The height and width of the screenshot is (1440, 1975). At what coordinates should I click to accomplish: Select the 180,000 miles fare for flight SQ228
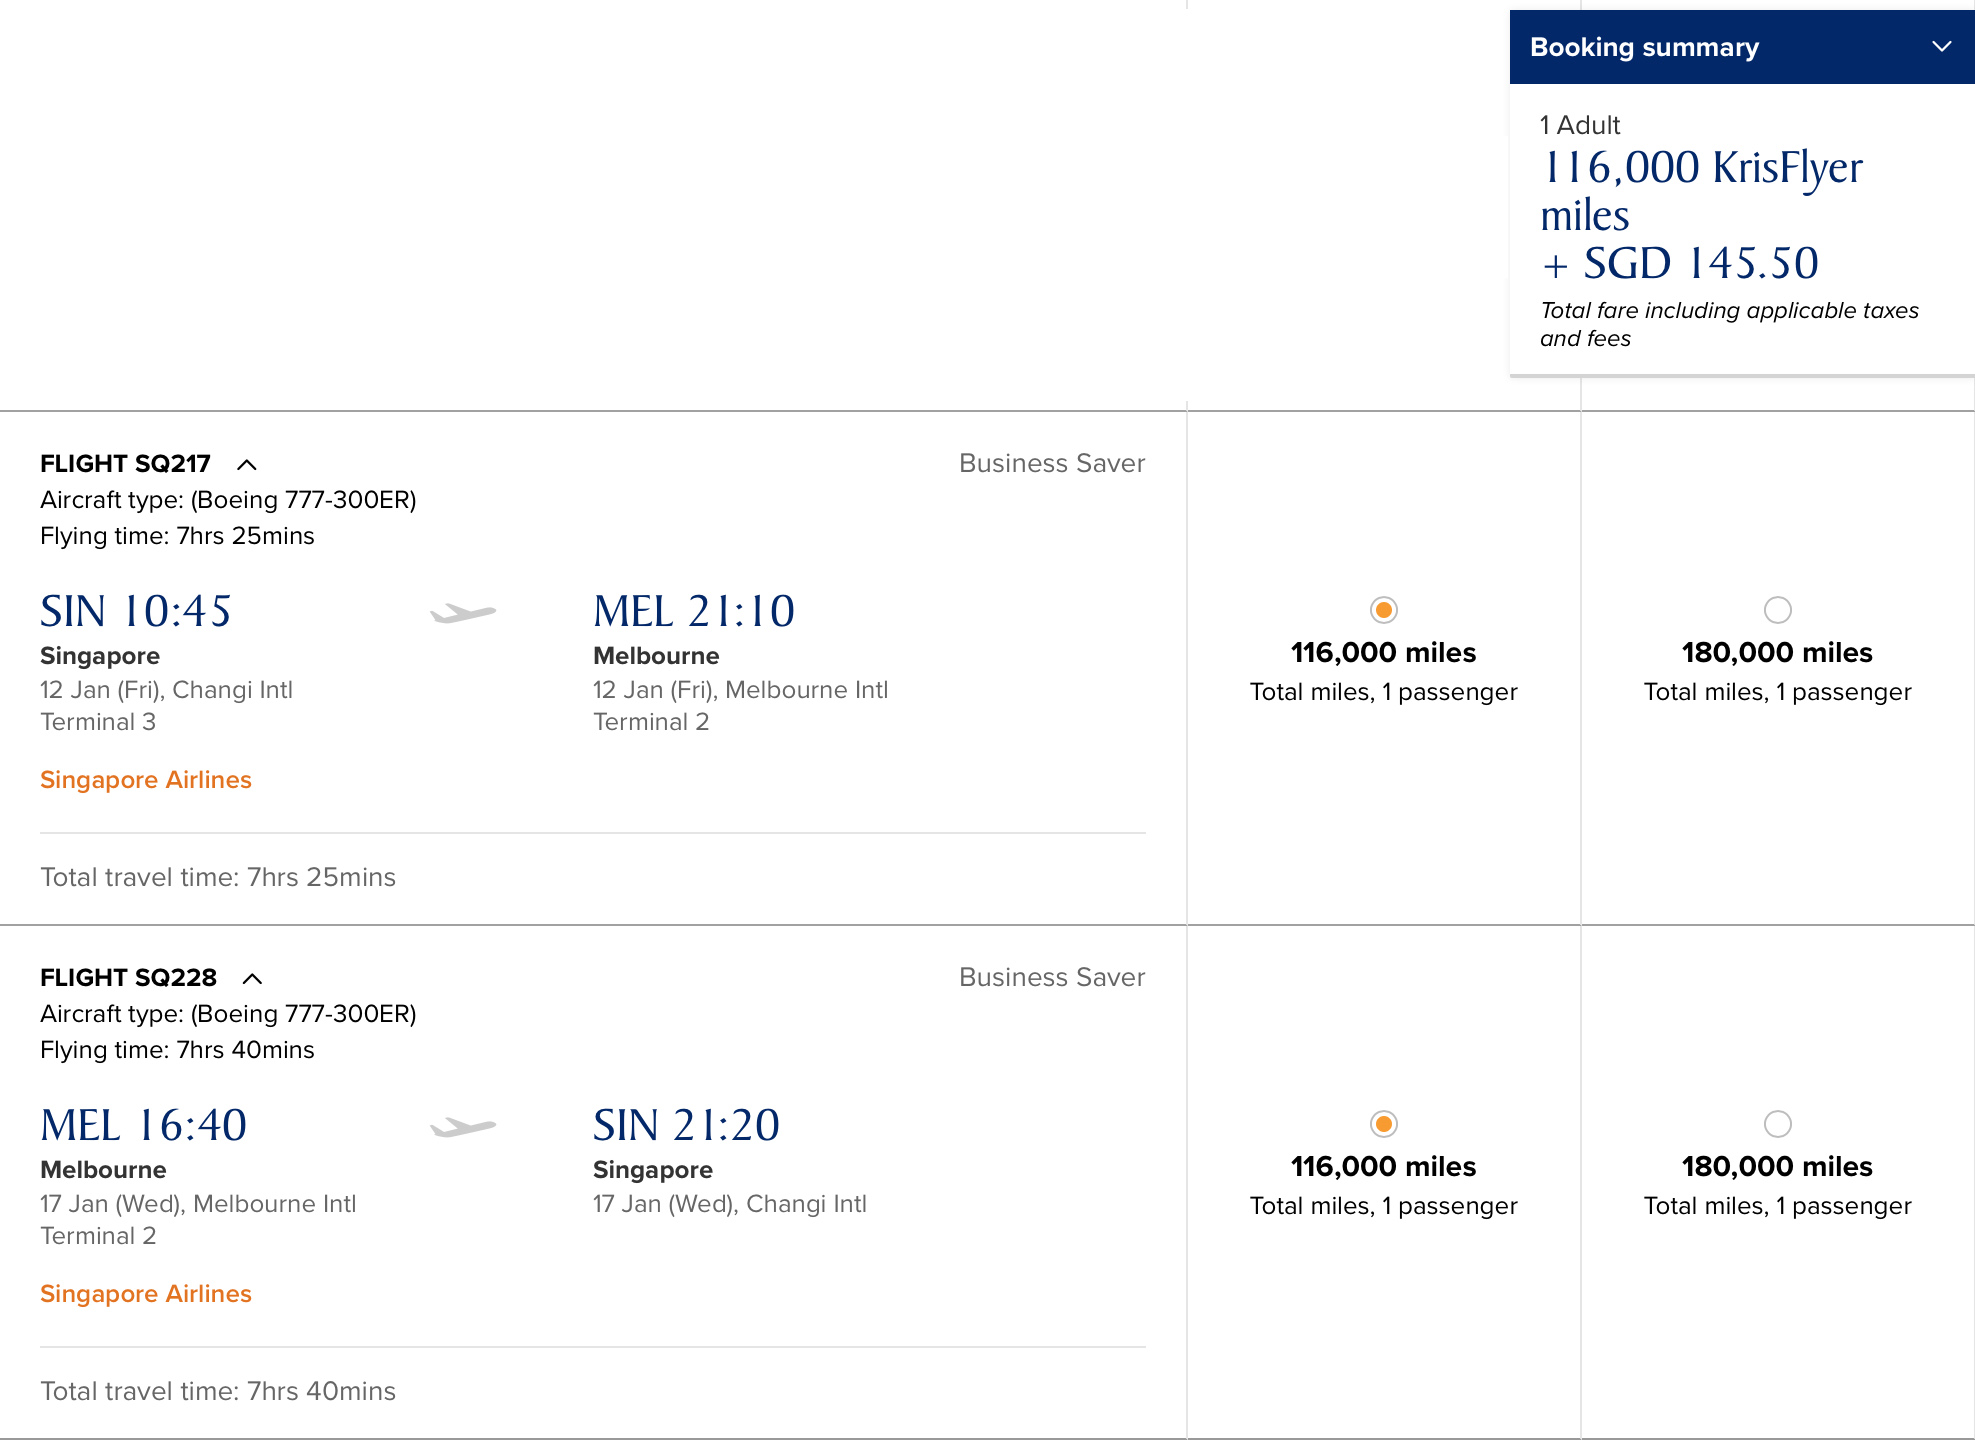point(1777,1124)
